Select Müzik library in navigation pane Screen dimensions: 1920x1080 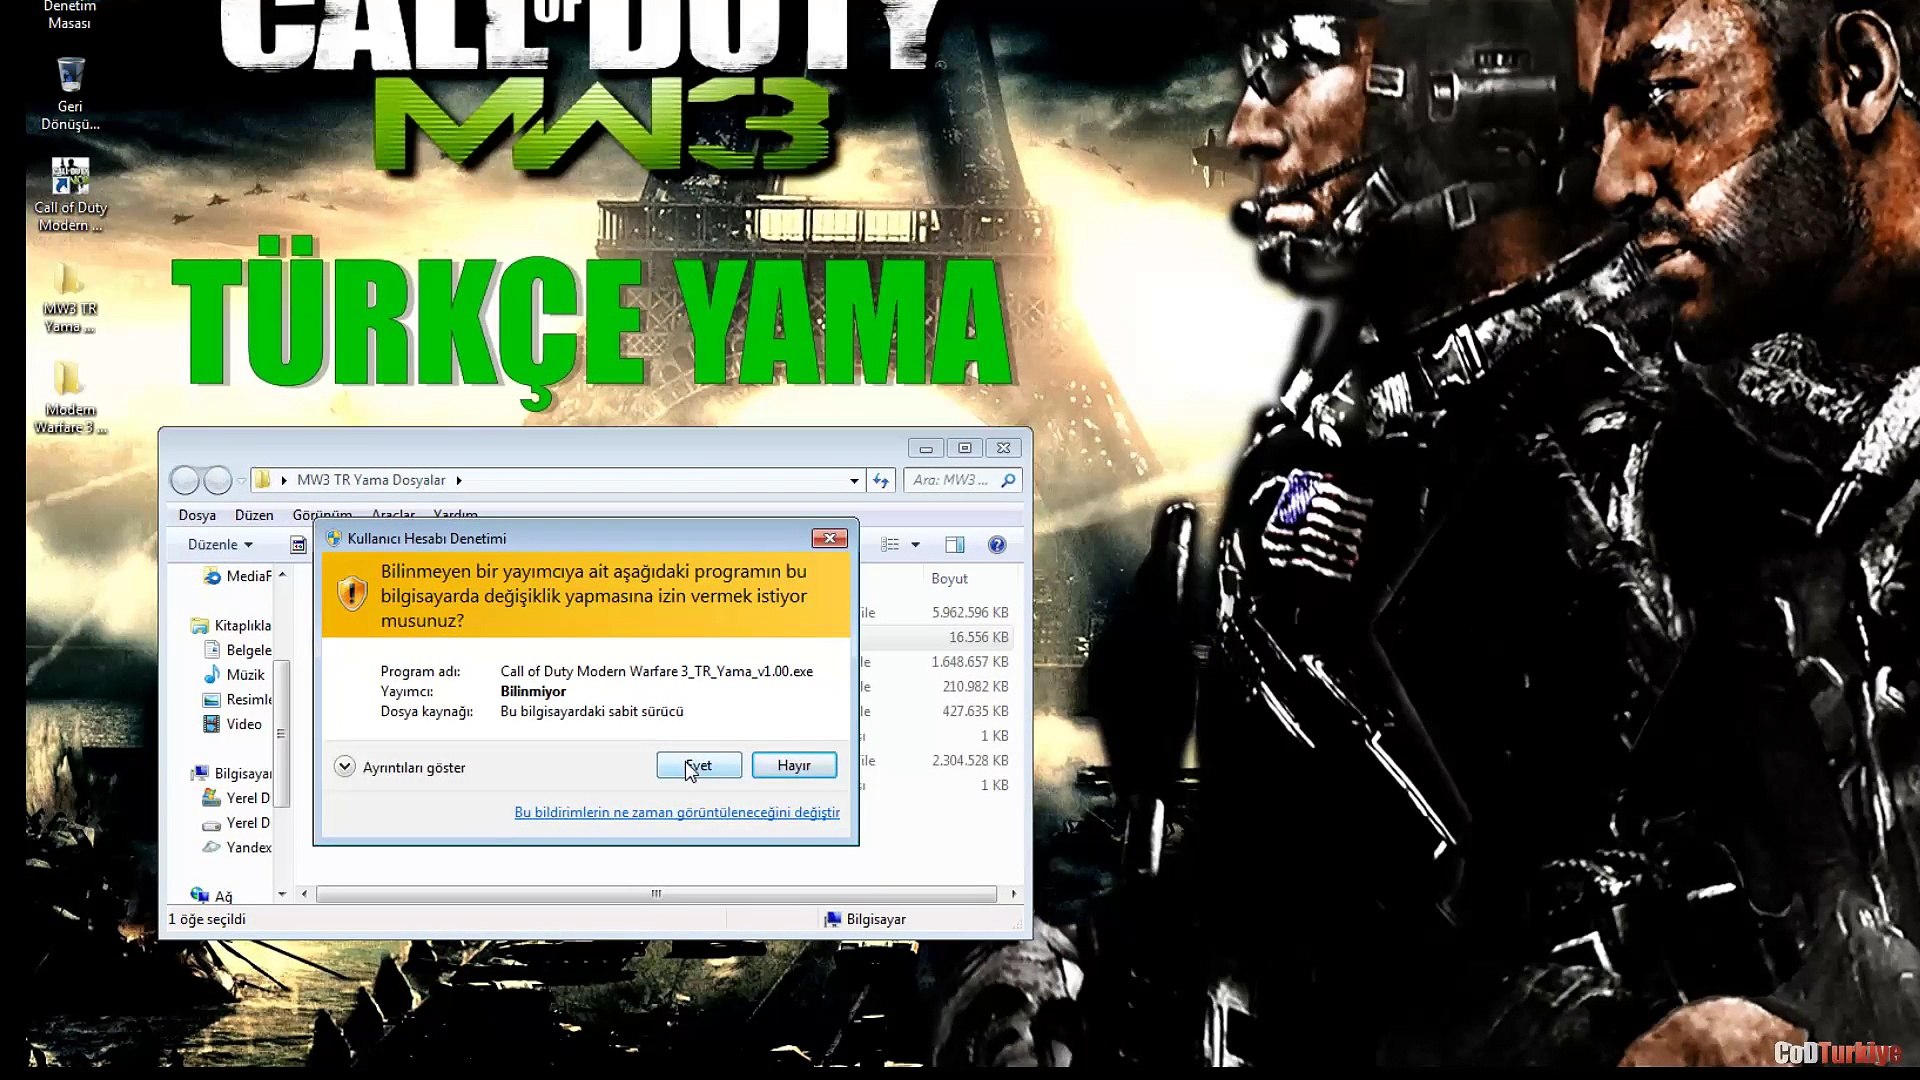tap(245, 675)
